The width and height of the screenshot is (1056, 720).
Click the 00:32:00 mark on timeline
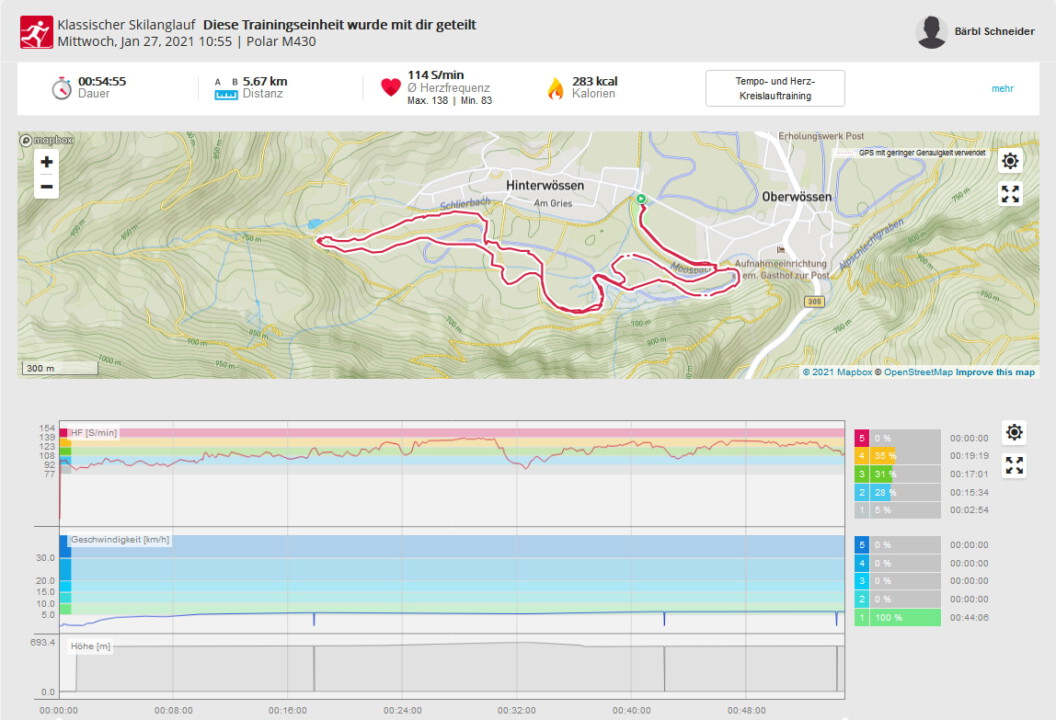pyautogui.click(x=516, y=710)
